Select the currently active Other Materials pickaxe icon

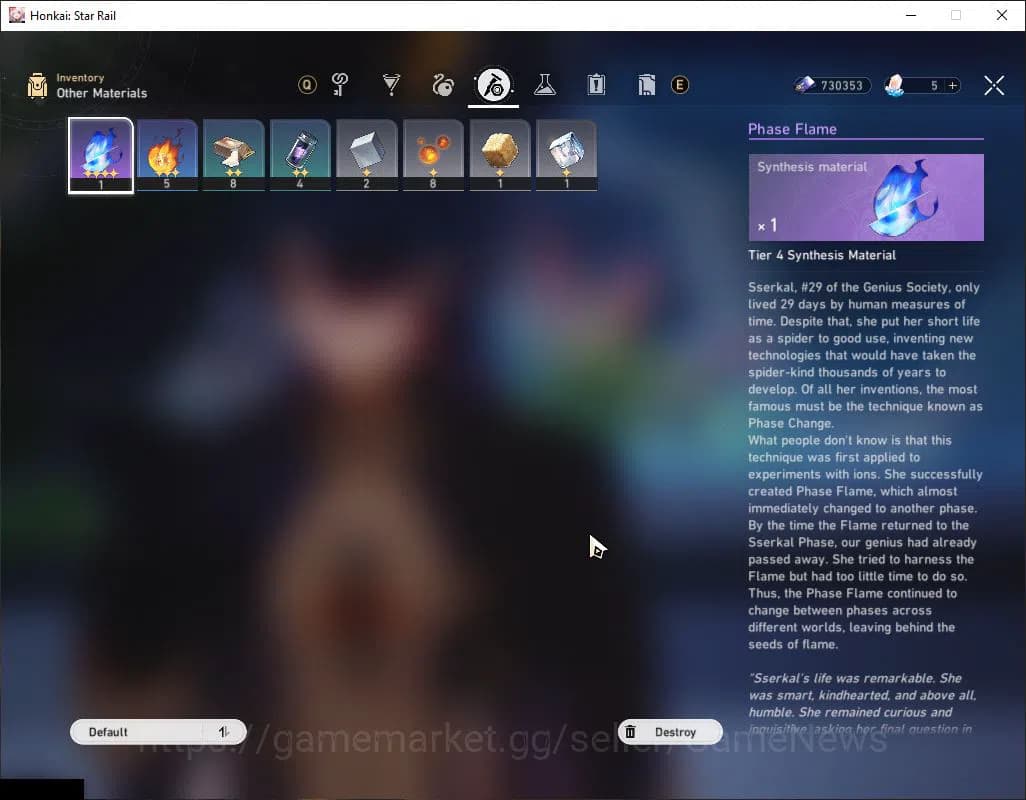point(493,85)
